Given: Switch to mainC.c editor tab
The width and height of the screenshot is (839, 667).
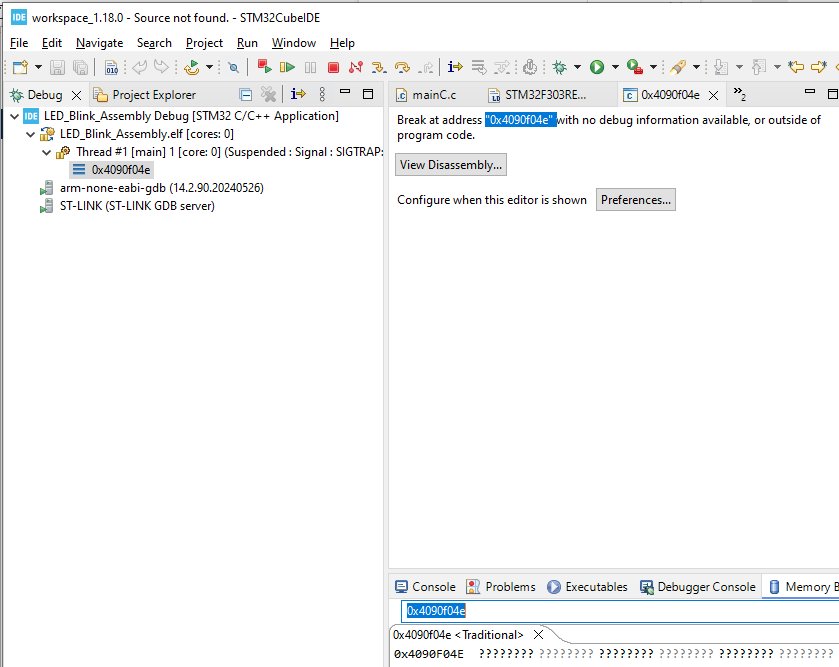Looking at the screenshot, I should click(426, 95).
